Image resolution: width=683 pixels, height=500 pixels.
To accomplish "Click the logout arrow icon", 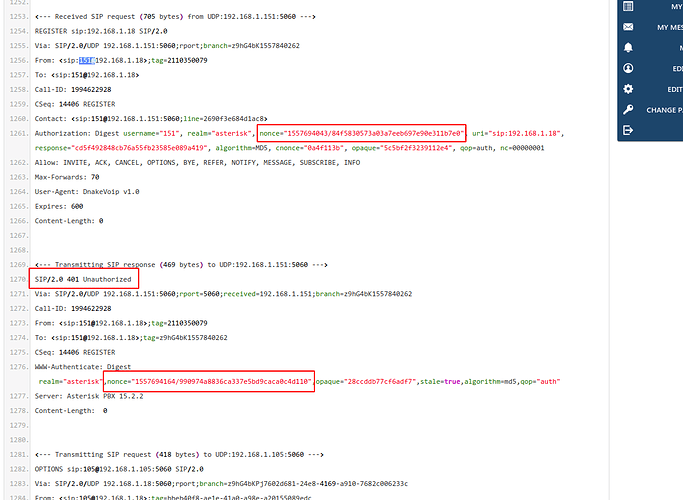I will pos(628,130).
